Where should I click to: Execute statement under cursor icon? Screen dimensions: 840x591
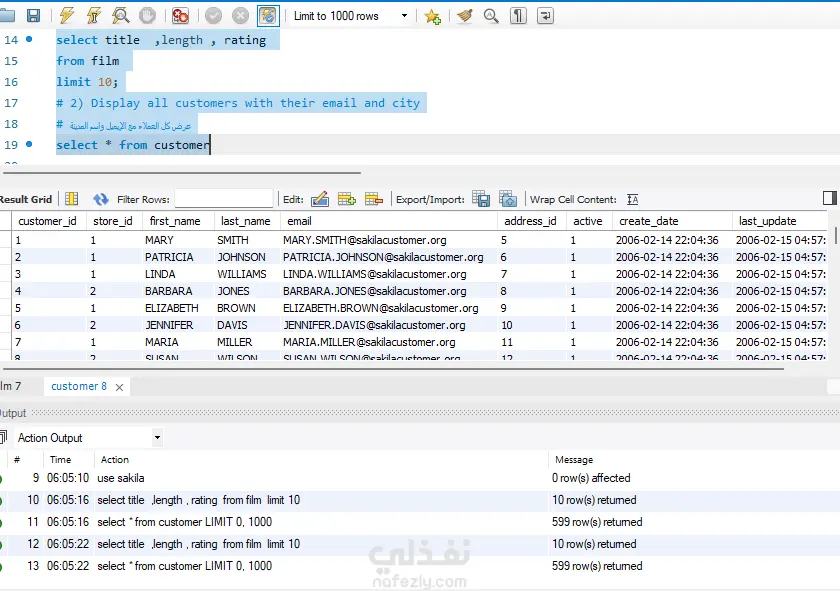(x=93, y=16)
